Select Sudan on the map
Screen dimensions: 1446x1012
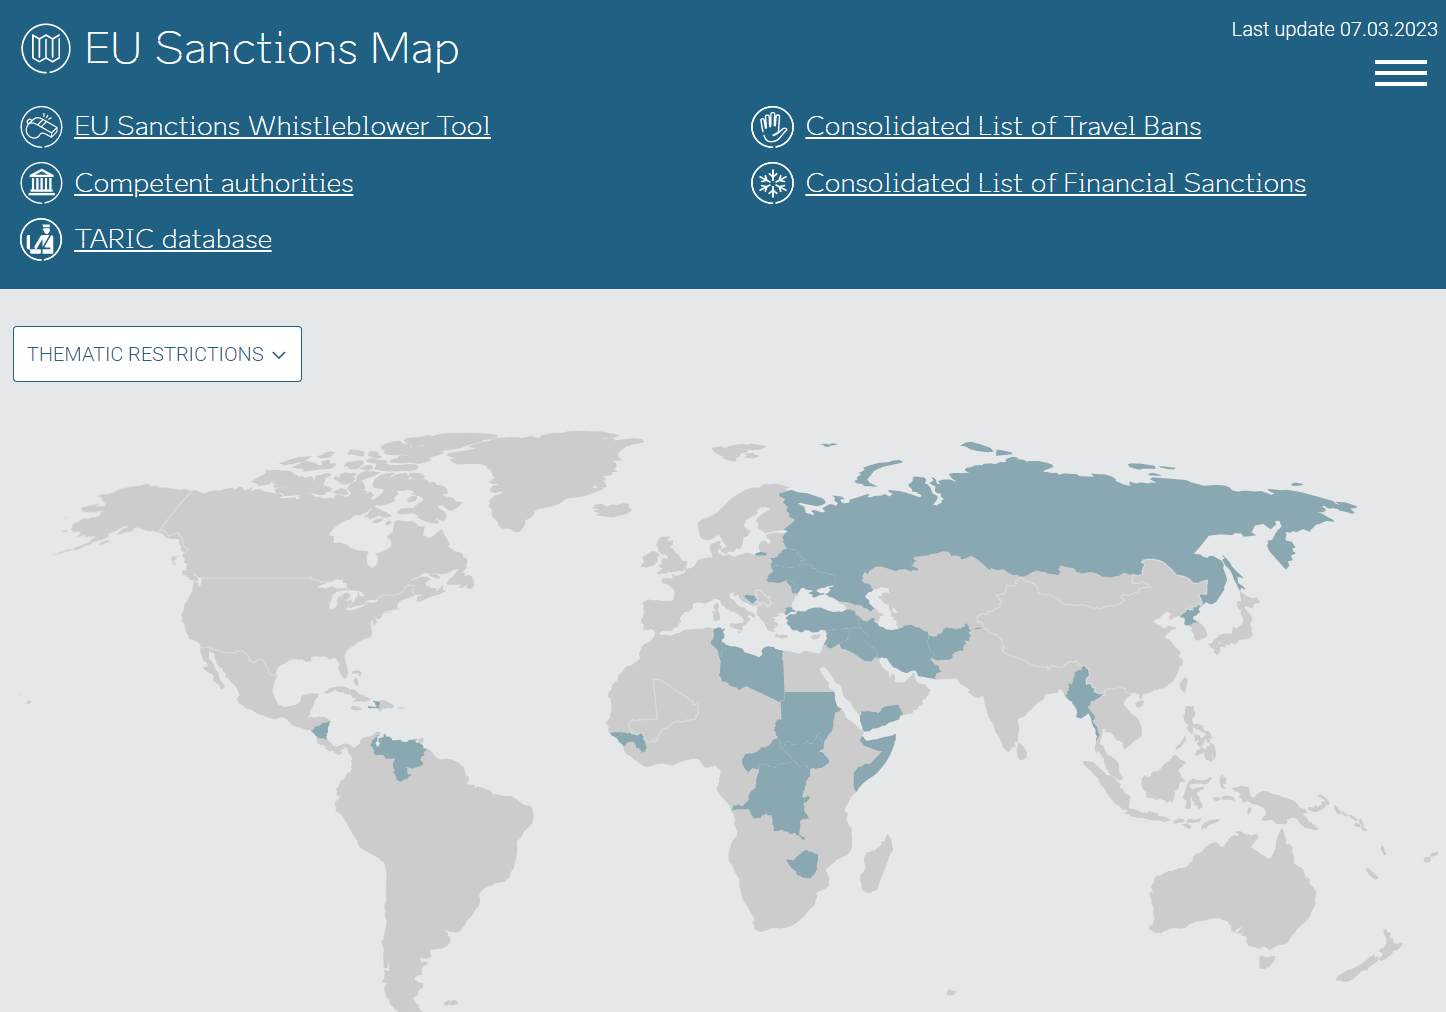pyautogui.click(x=808, y=715)
